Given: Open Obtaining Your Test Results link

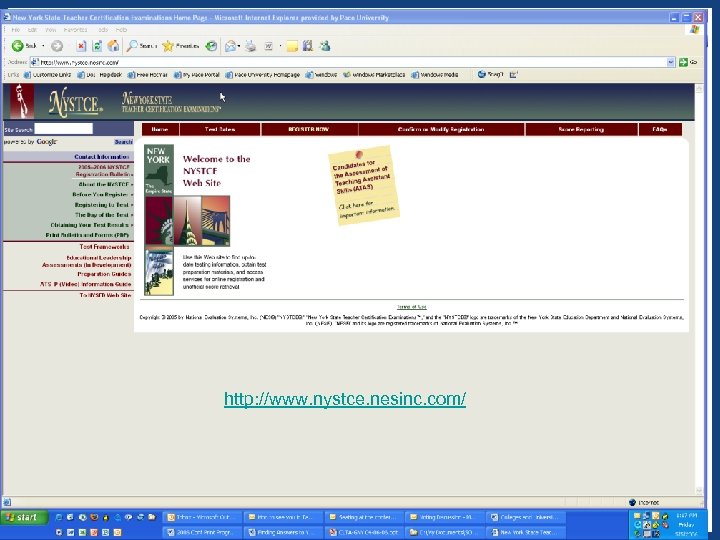Looking at the screenshot, I should pyautogui.click(x=91, y=225).
